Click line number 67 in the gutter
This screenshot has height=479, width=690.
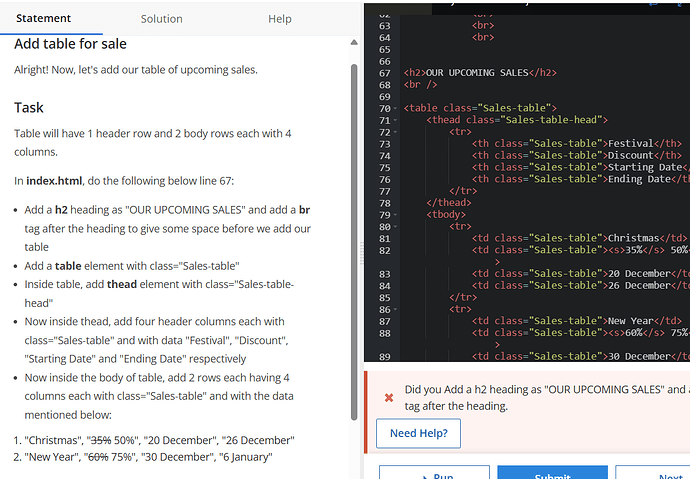[385, 73]
